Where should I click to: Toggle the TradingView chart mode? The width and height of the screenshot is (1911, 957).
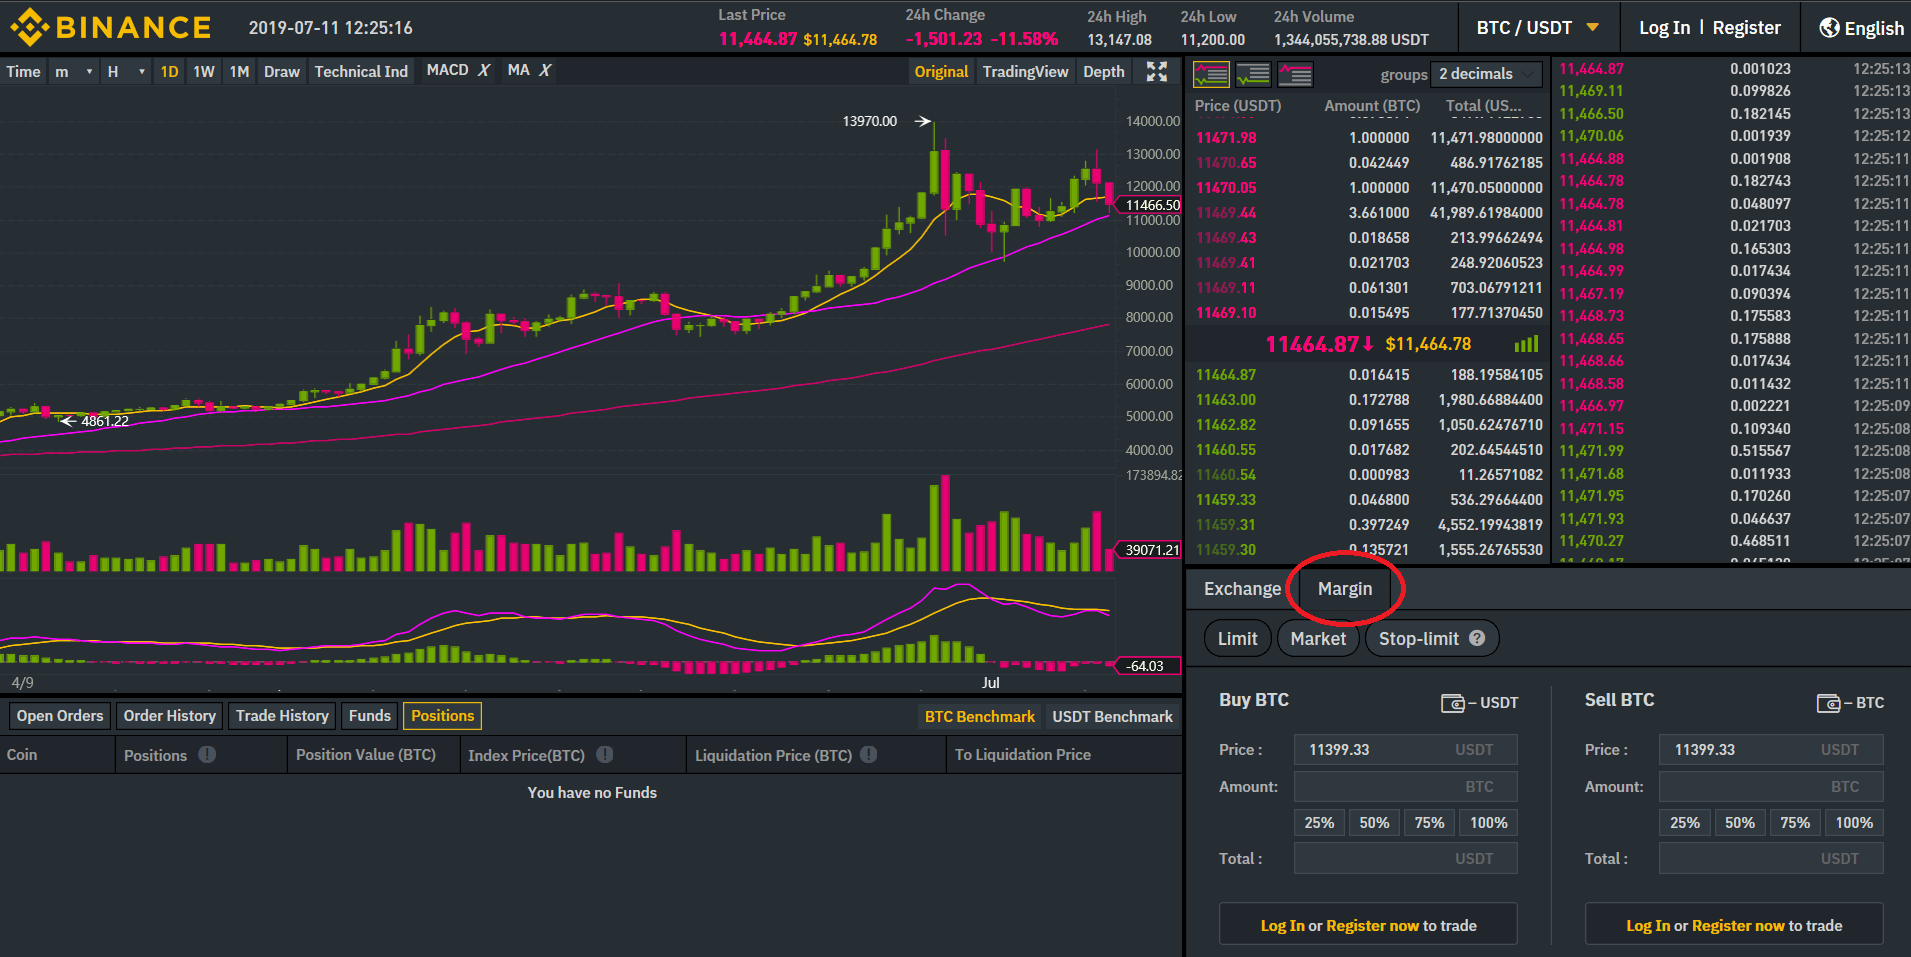tap(1025, 72)
